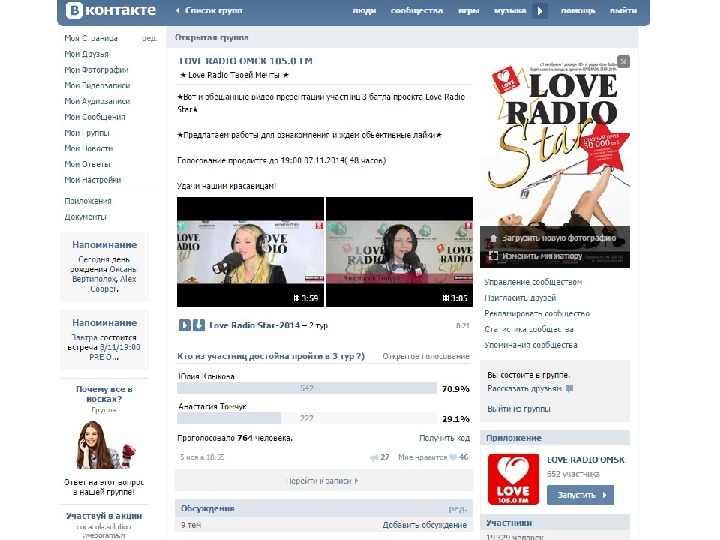The image size is (720, 540).
Task: Click выйти to log out
Action: click(x=623, y=11)
